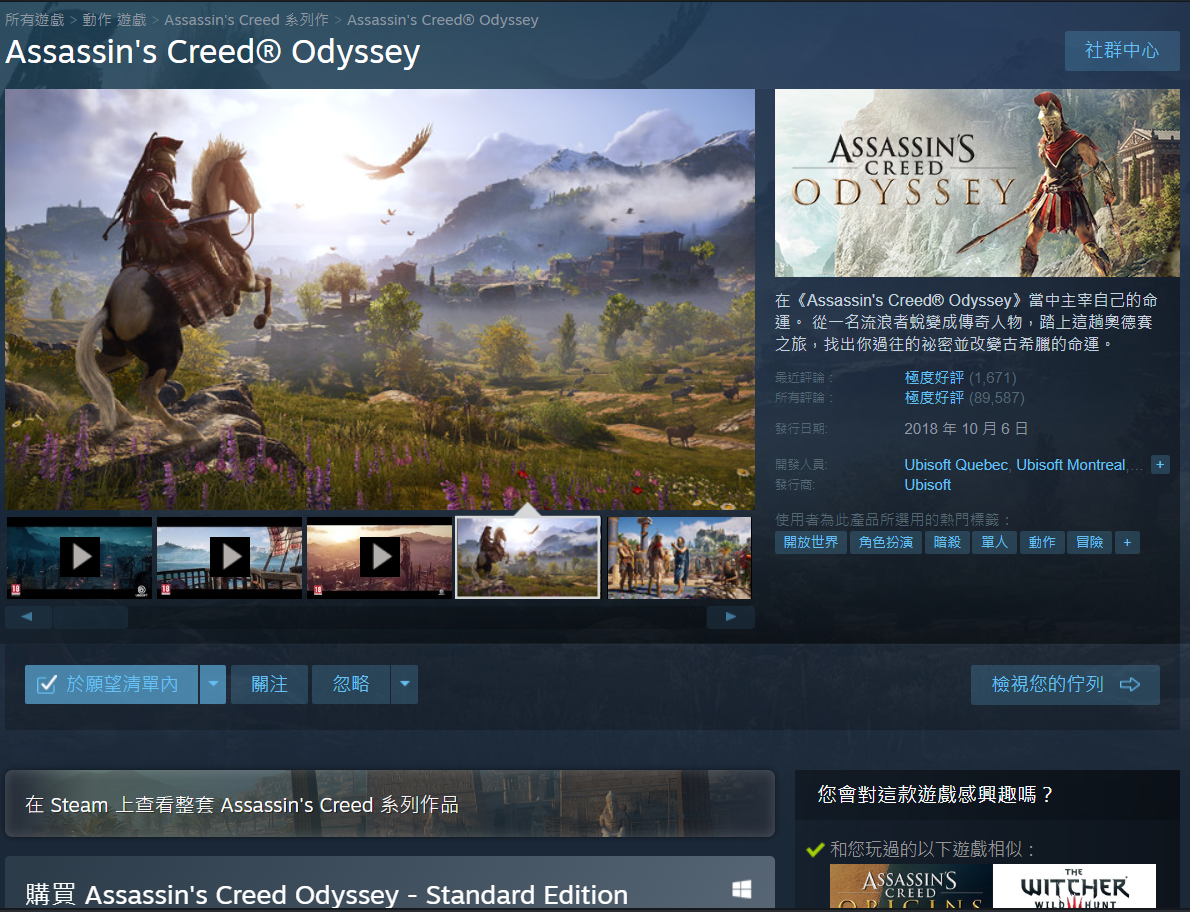This screenshot has height=912, width=1190.
Task: Open the Ubisoft publisher link
Action: click(x=927, y=485)
